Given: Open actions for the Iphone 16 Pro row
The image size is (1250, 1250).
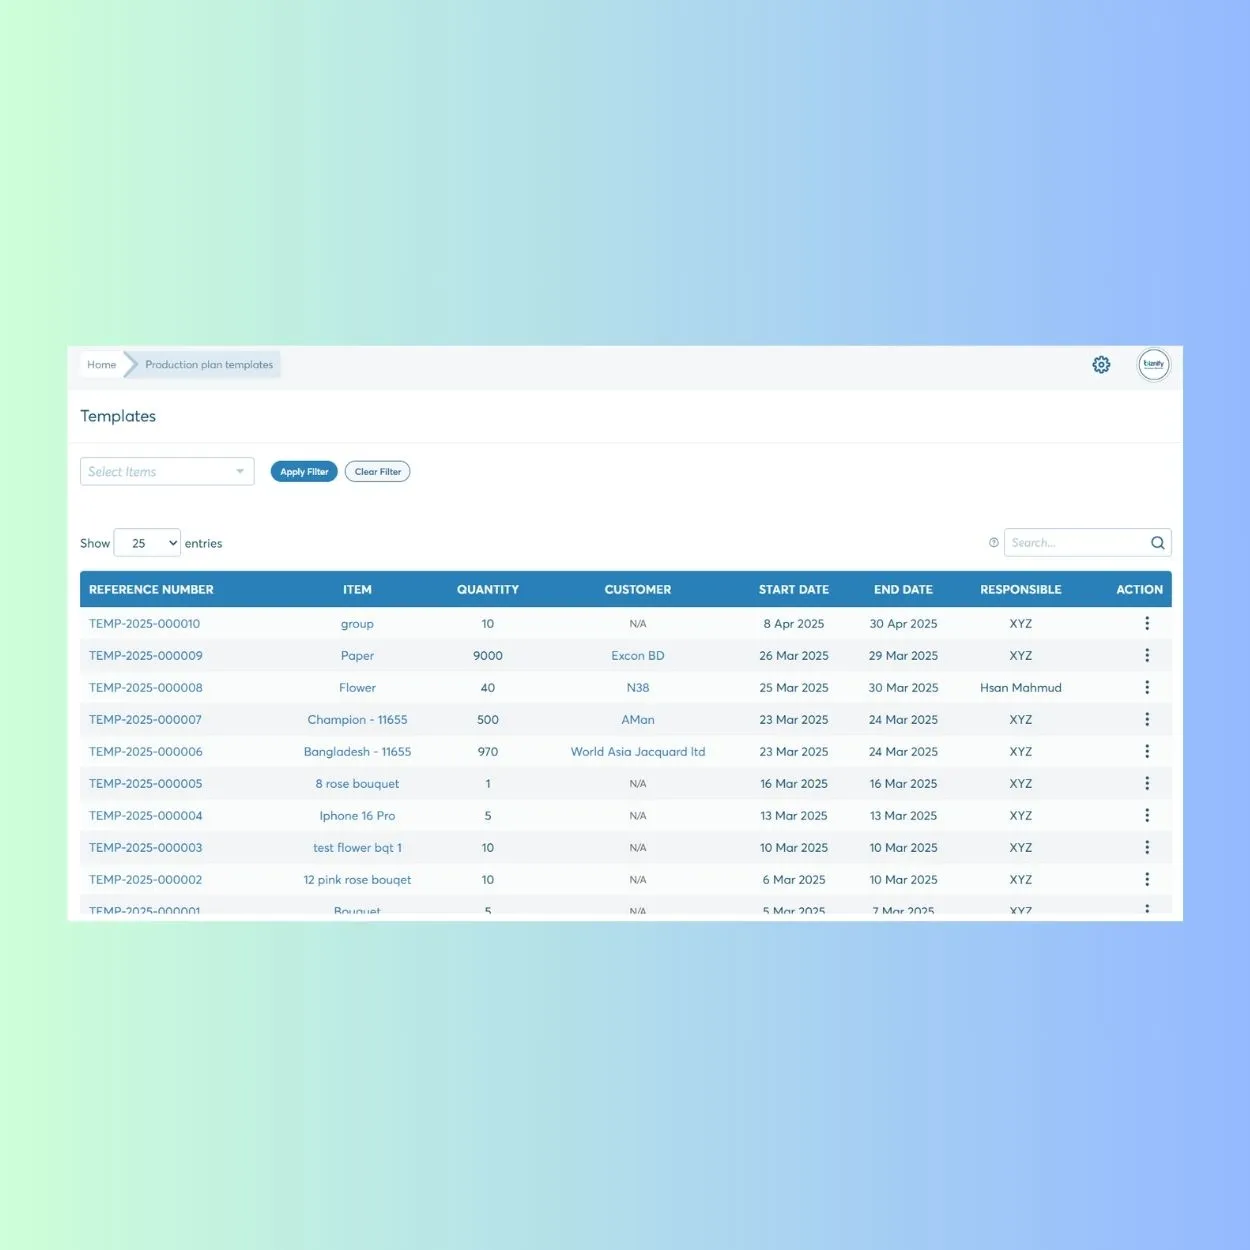Looking at the screenshot, I should (1147, 815).
